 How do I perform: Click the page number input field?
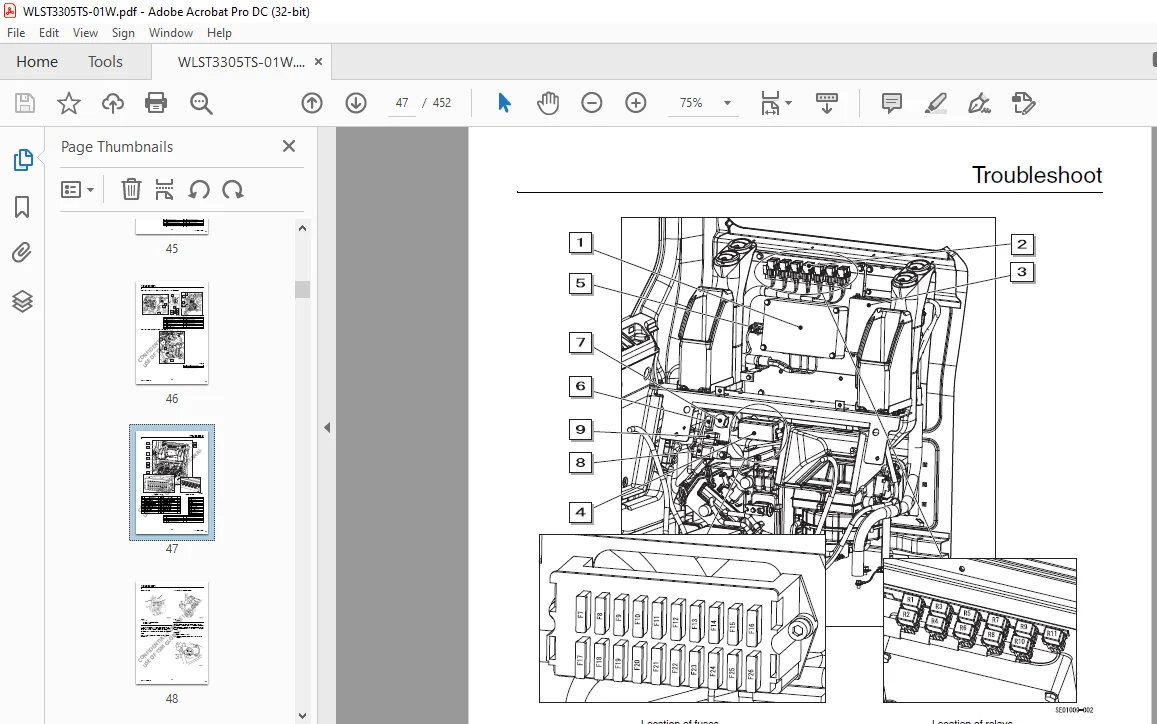[x=402, y=103]
